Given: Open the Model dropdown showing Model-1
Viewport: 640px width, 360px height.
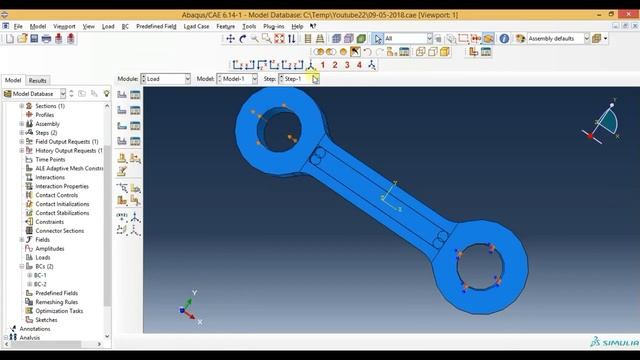Looking at the screenshot, I should [237, 79].
